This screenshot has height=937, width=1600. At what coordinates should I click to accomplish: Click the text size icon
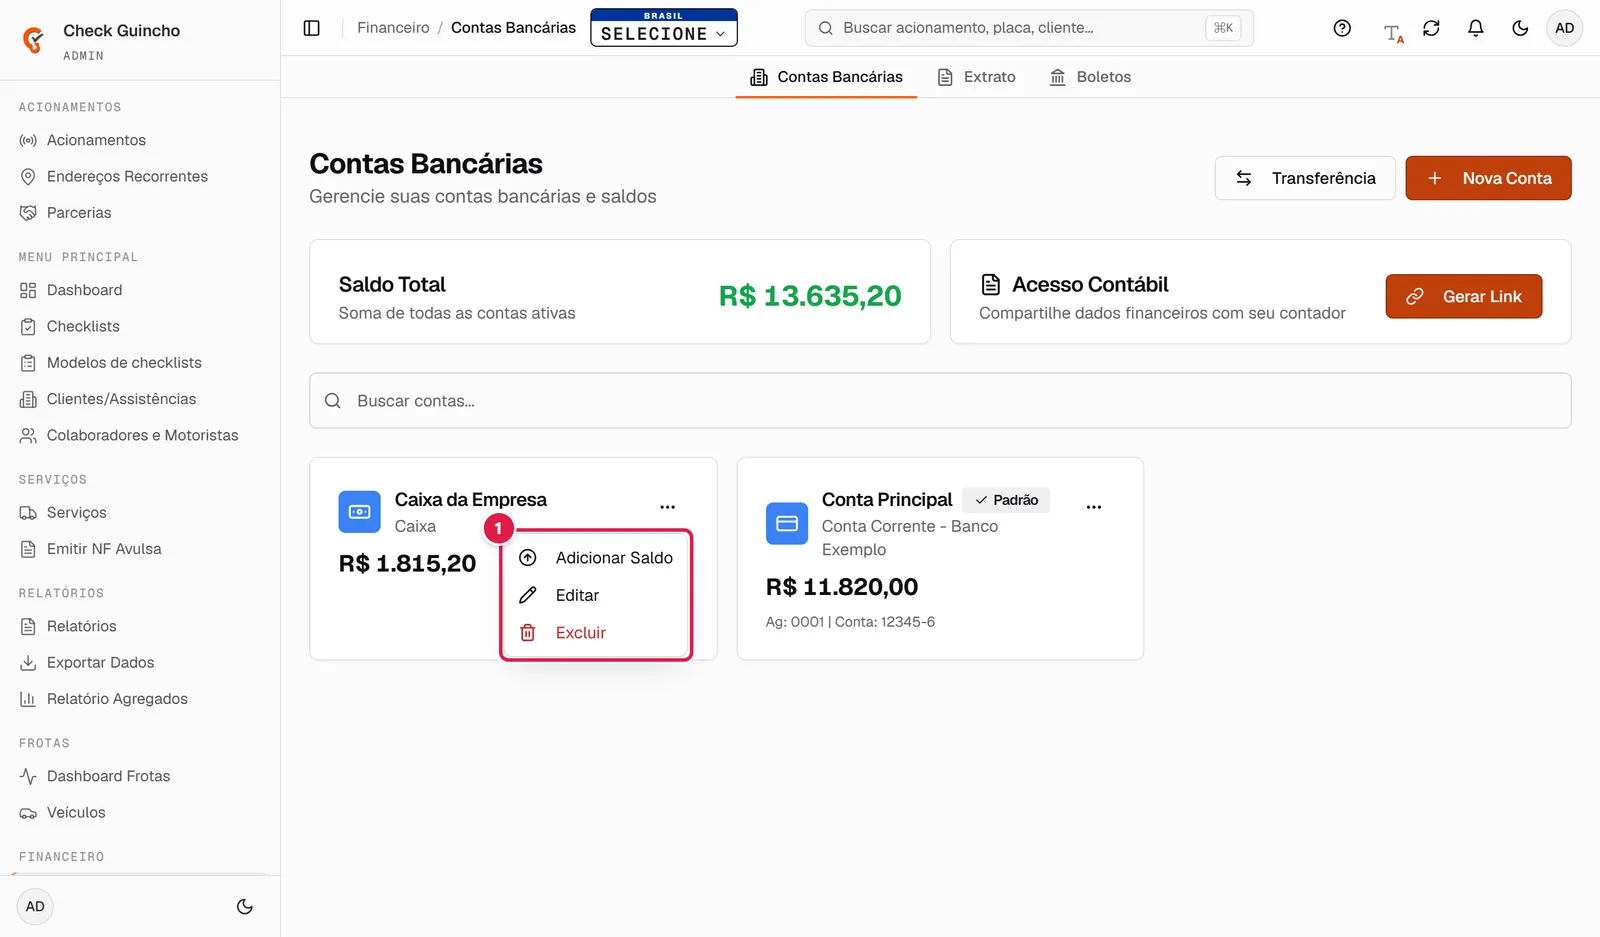pos(1393,32)
